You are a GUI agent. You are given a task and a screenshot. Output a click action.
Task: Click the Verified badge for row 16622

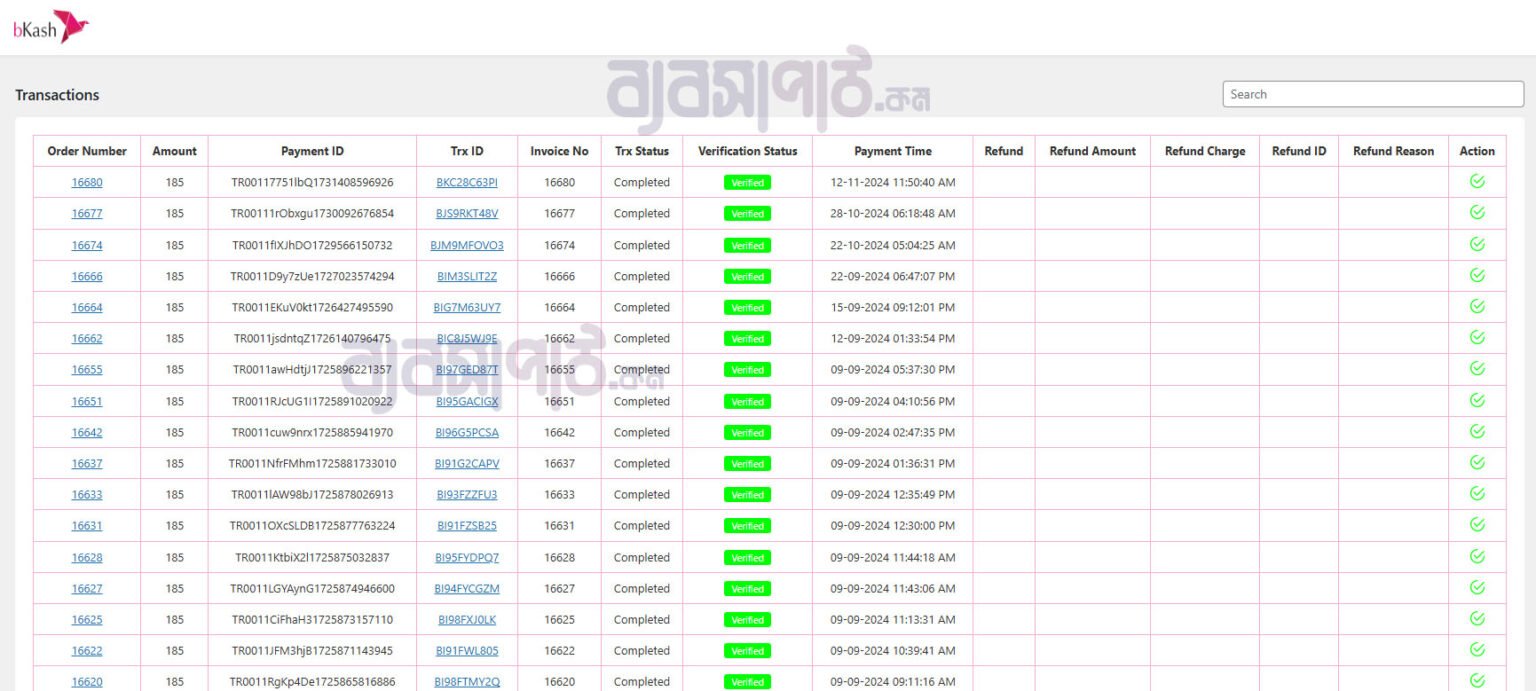[746, 650]
